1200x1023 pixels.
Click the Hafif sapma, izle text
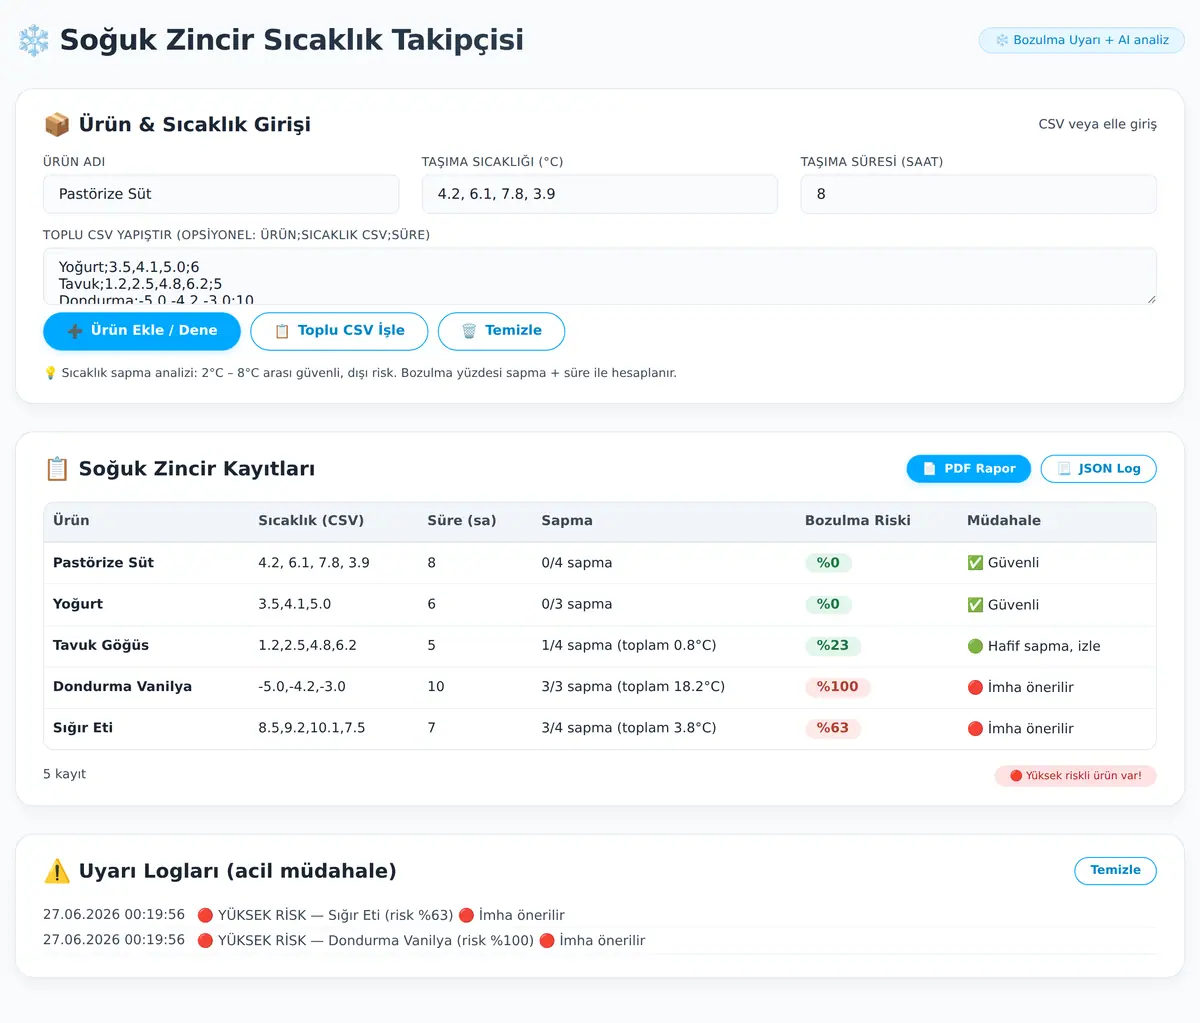(x=1044, y=647)
